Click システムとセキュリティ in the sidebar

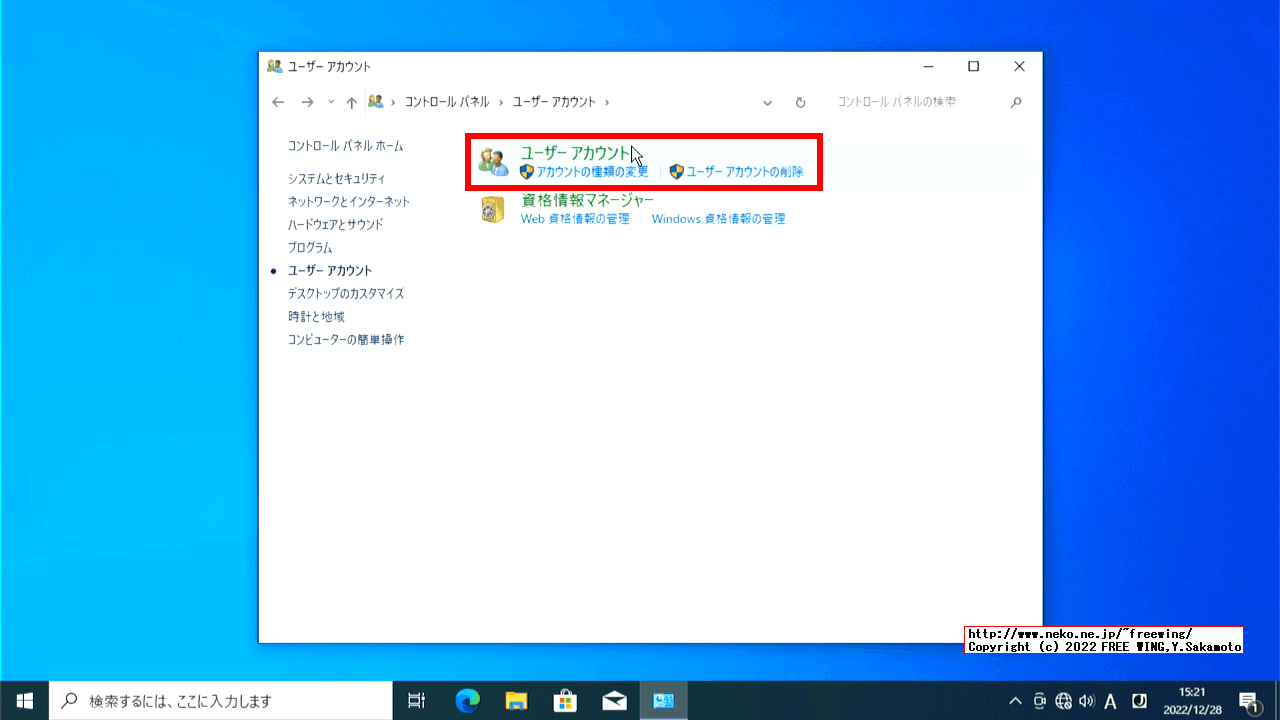339,178
